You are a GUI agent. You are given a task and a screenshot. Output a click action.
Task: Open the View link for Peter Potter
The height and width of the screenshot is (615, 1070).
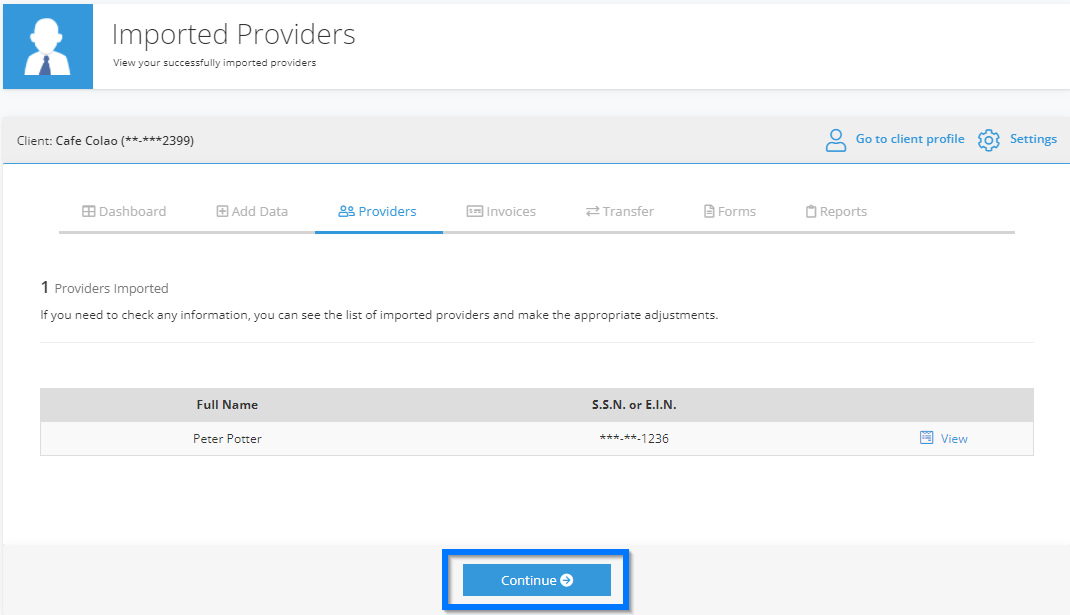tap(954, 439)
